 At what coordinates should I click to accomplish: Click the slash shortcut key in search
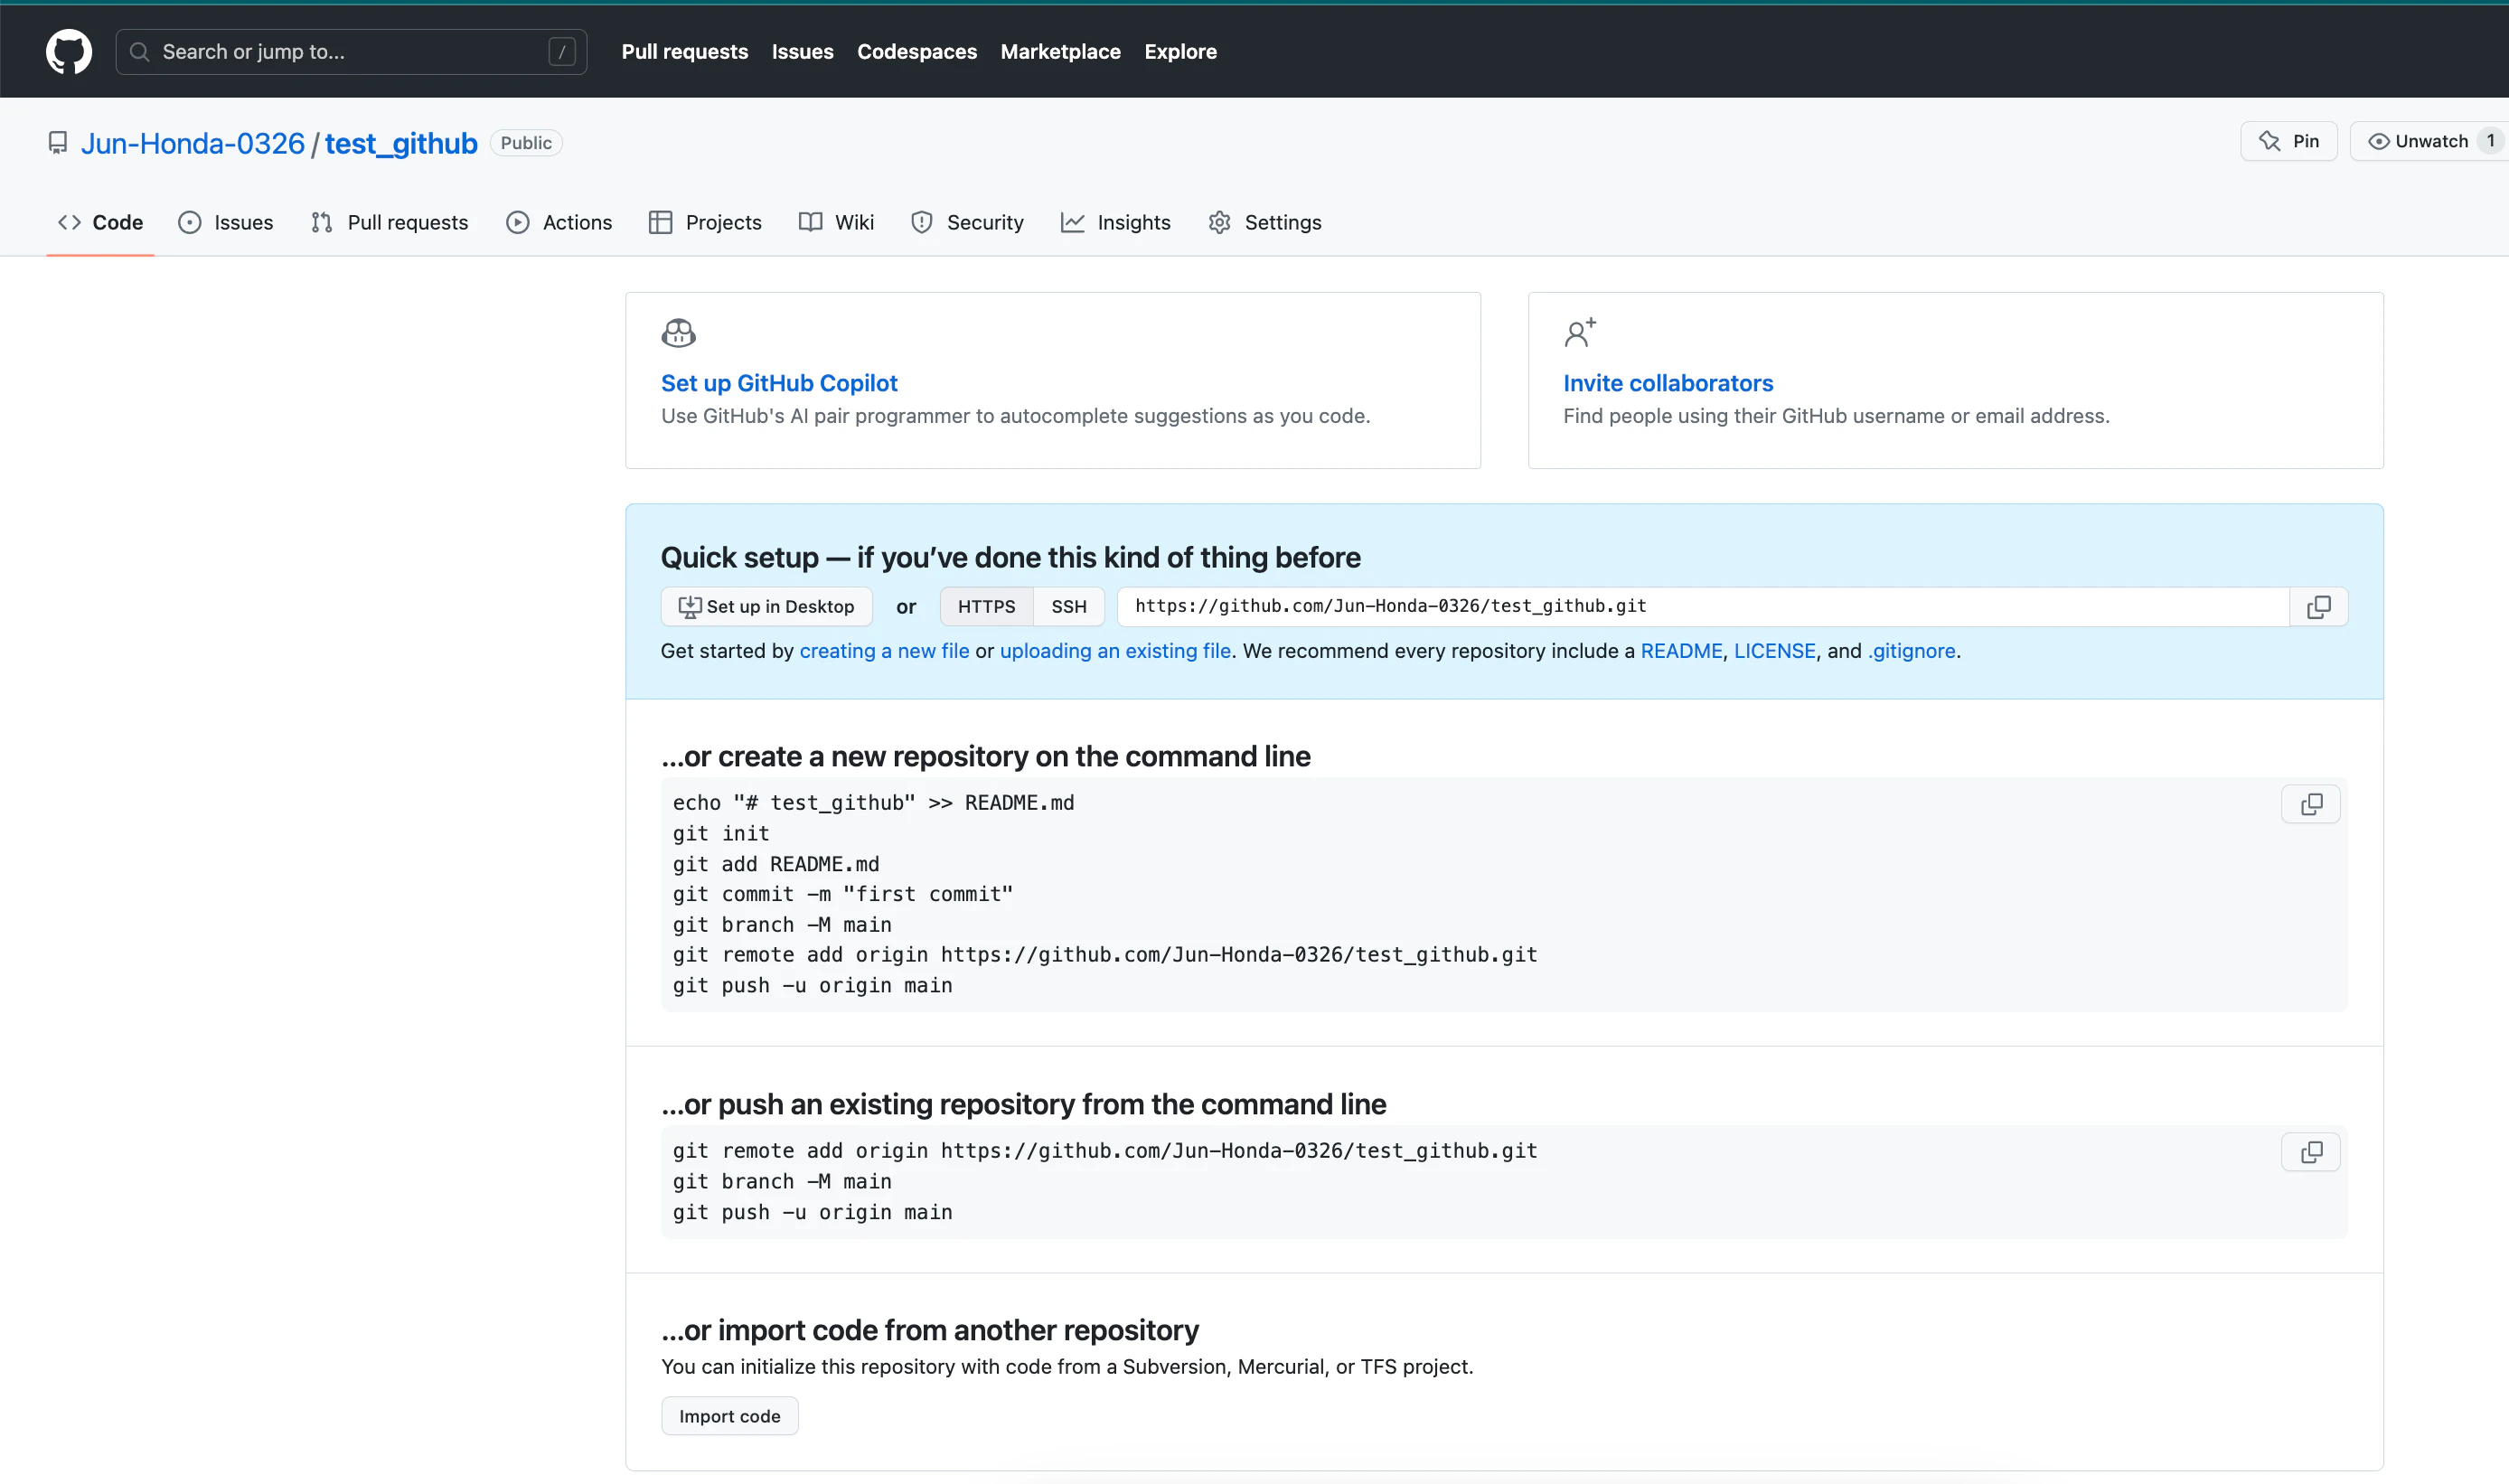[562, 52]
